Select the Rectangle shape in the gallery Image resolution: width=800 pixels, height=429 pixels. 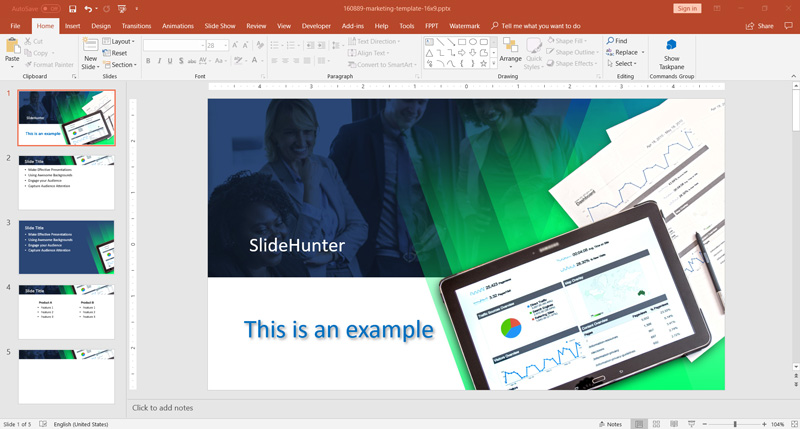(462, 42)
